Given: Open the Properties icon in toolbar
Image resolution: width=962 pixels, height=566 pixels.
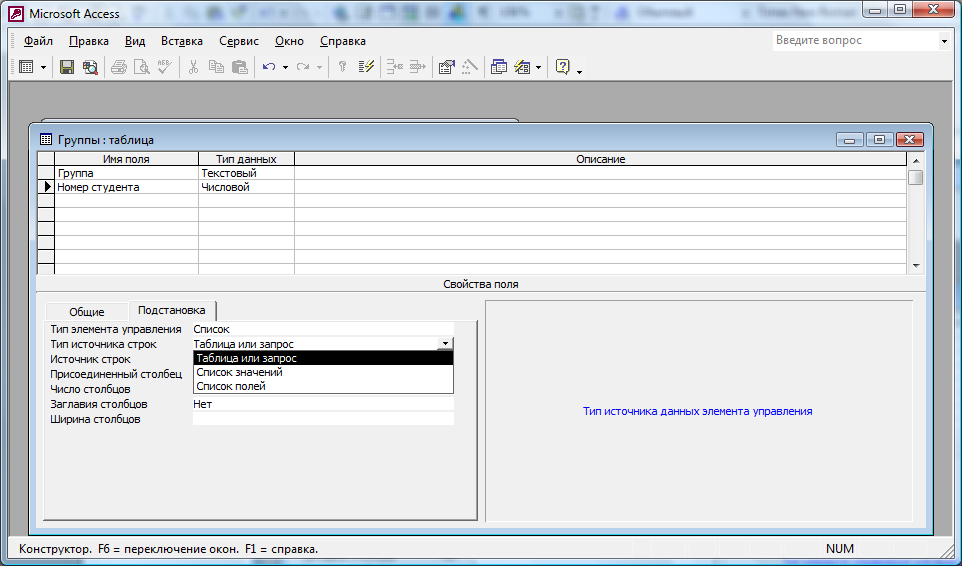Looking at the screenshot, I should (x=447, y=67).
